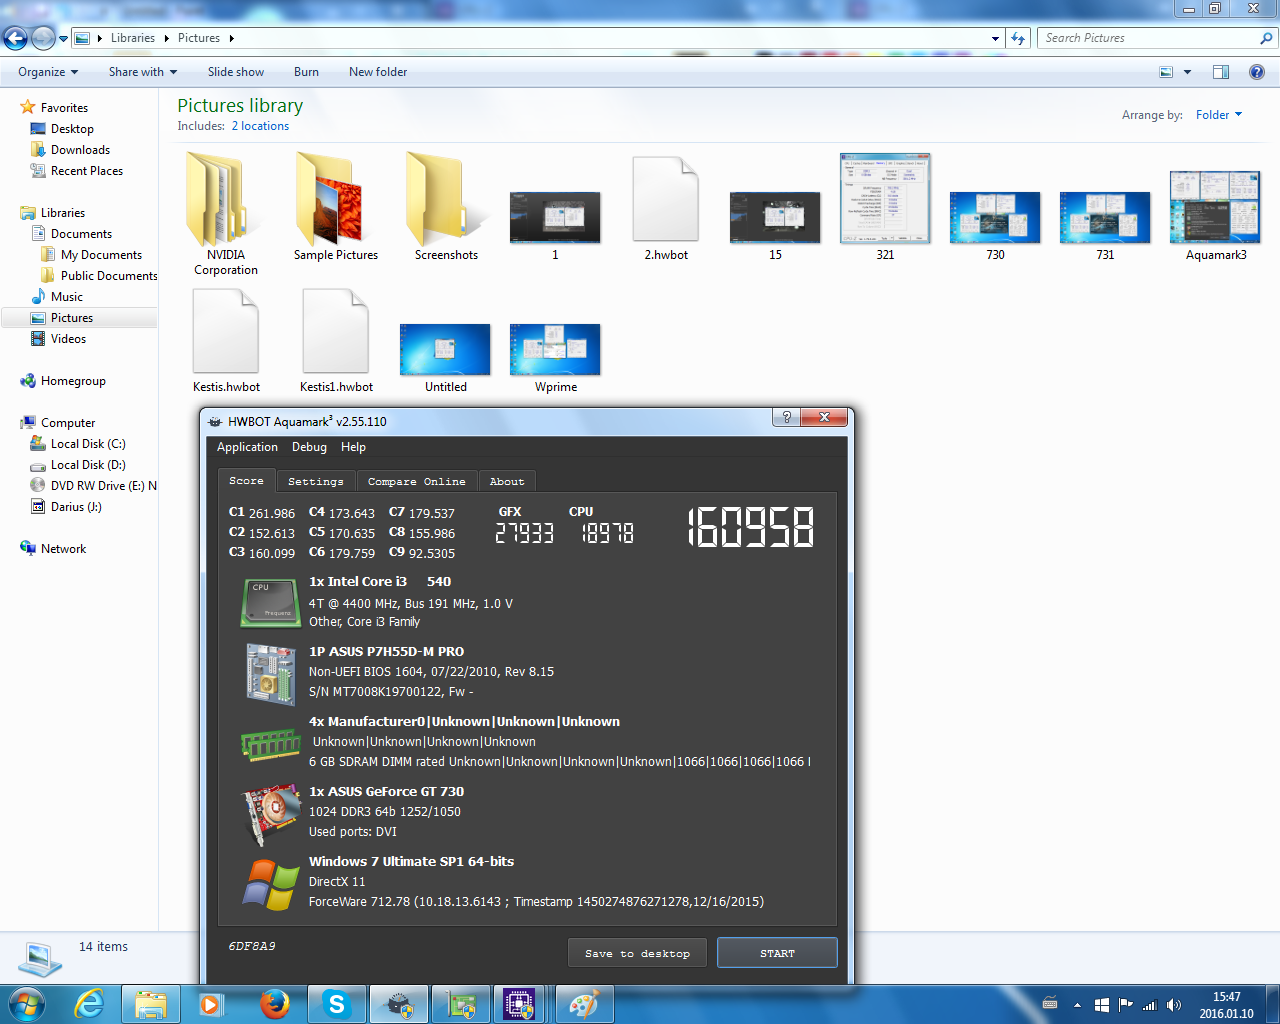
Task: Start a Slide show
Action: tap(236, 72)
